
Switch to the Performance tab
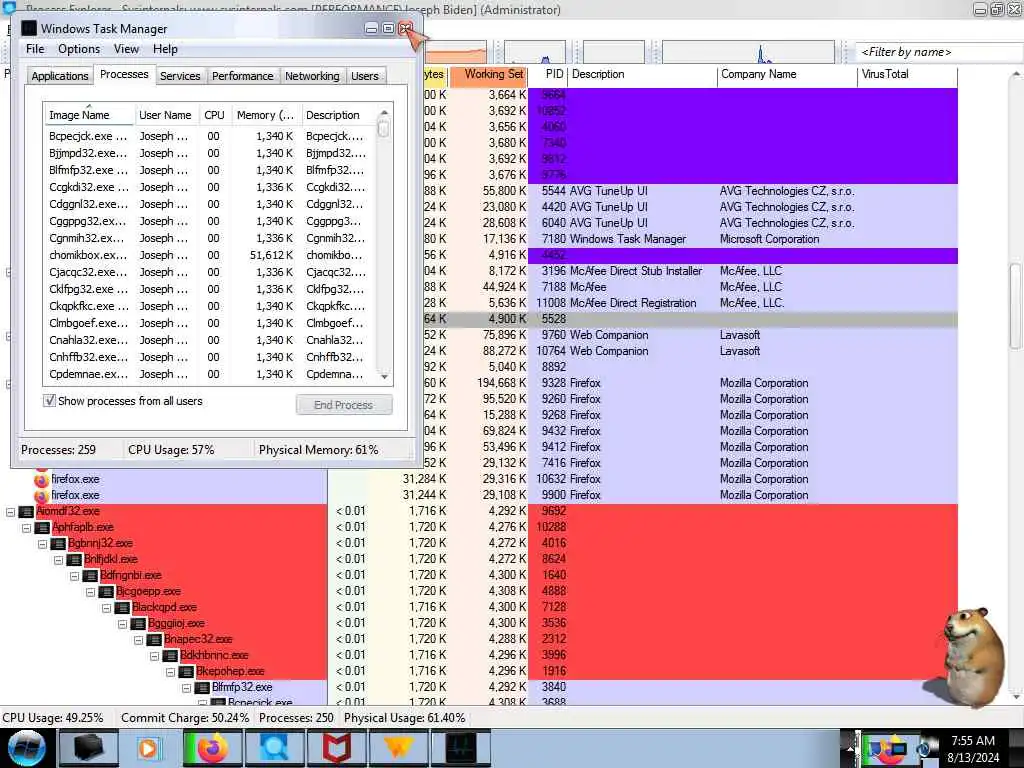[x=242, y=76]
